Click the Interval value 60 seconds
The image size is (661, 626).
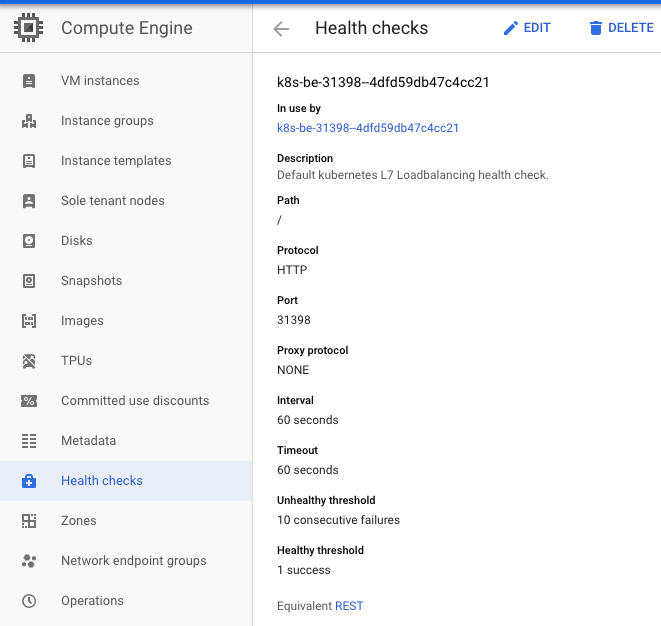coord(308,420)
